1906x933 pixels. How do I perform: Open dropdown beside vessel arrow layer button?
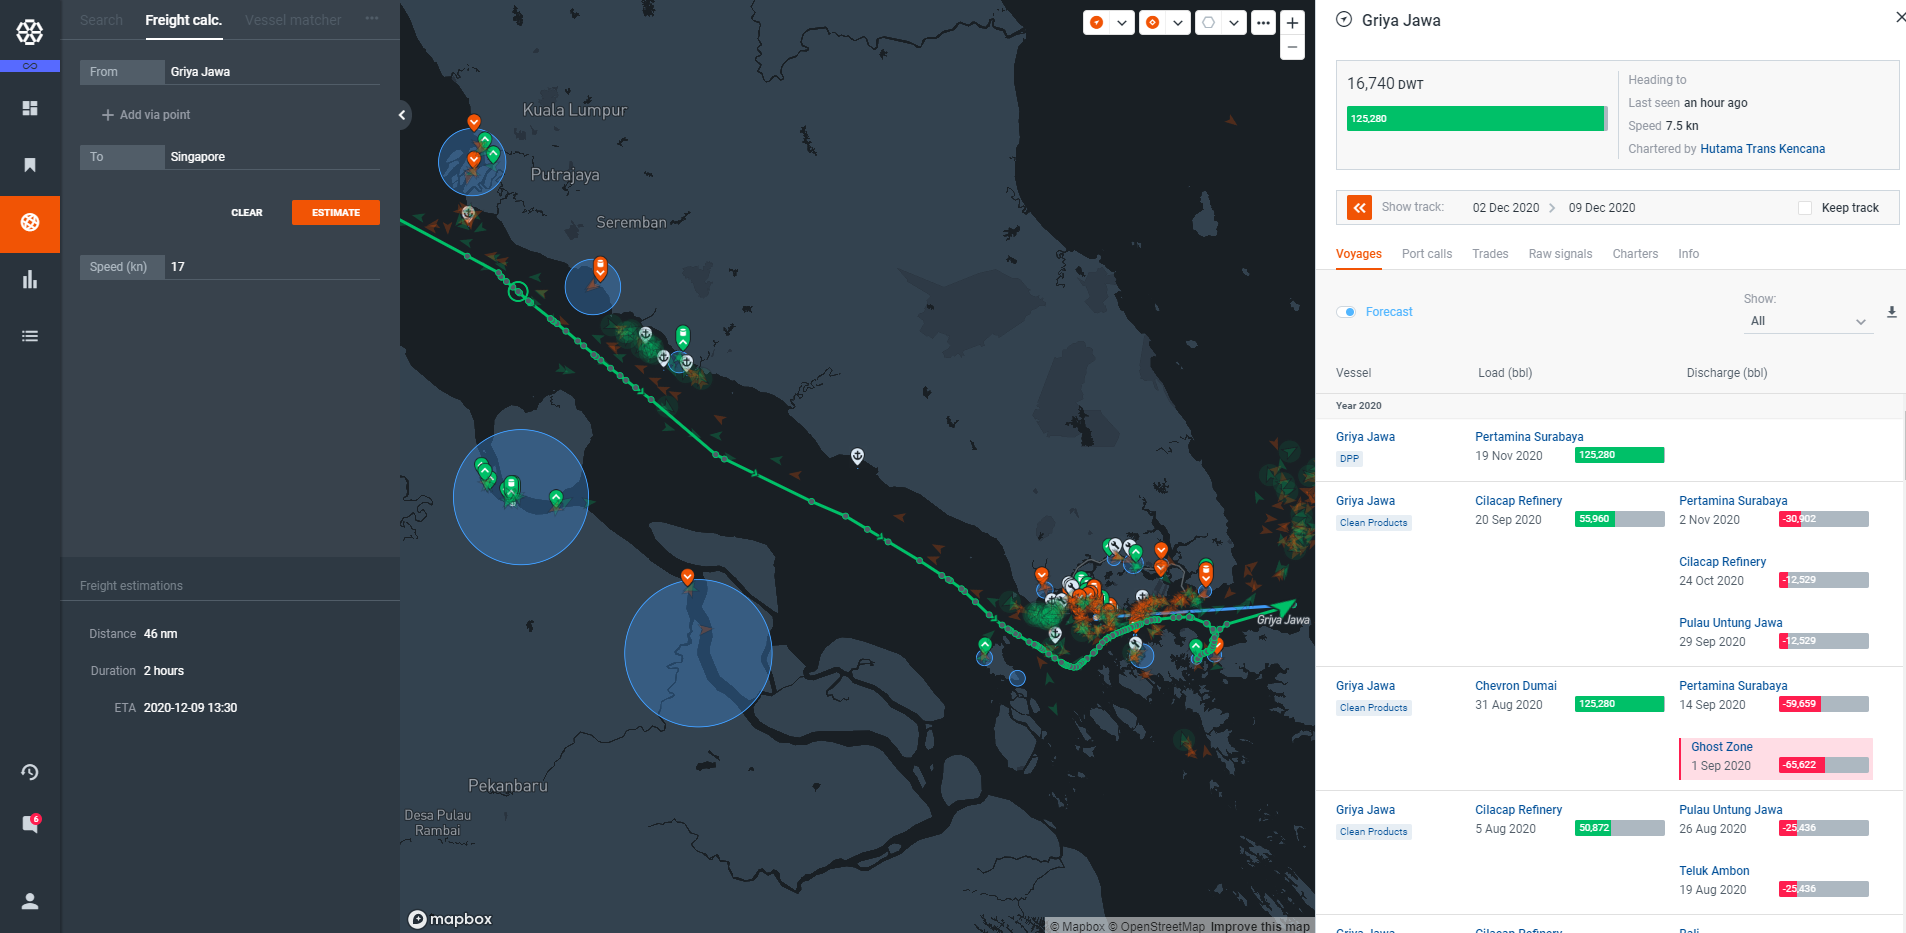coord(1122,22)
